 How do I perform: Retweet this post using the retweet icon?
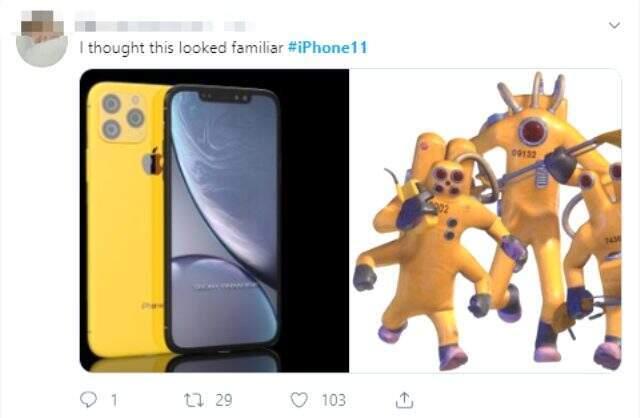(195, 400)
